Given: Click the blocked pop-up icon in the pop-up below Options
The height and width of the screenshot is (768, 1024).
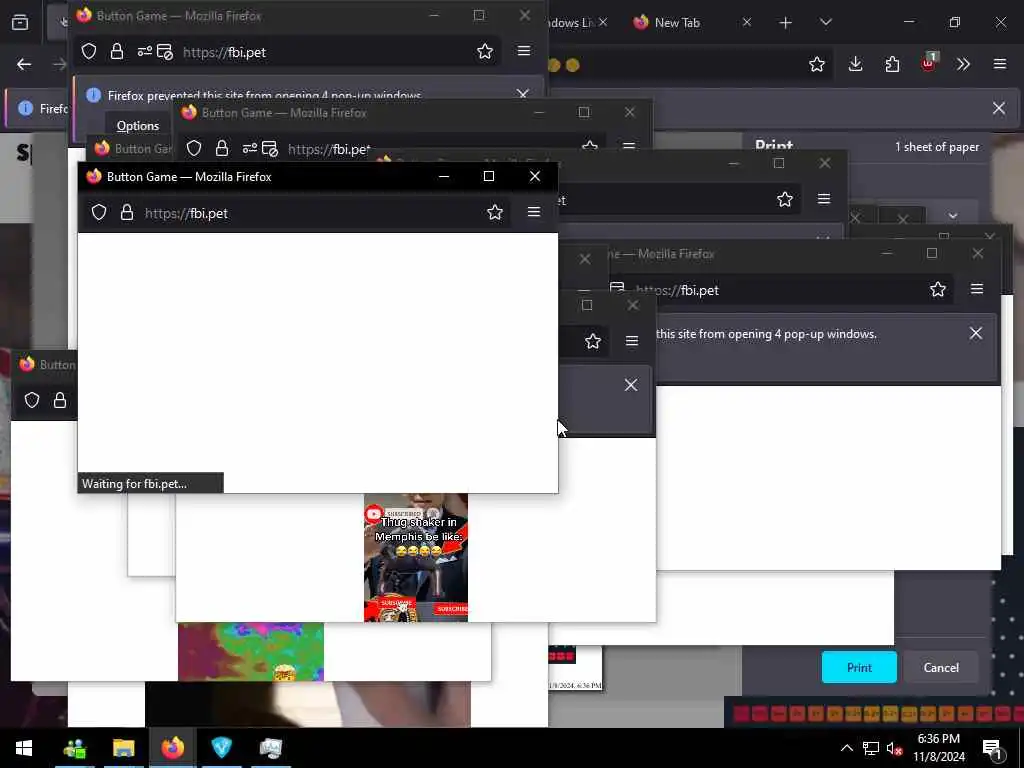Looking at the screenshot, I should pyautogui.click(x=270, y=149).
